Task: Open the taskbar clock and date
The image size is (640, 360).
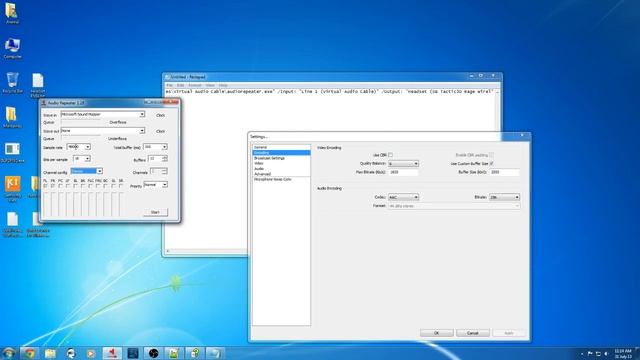Action: point(623,354)
